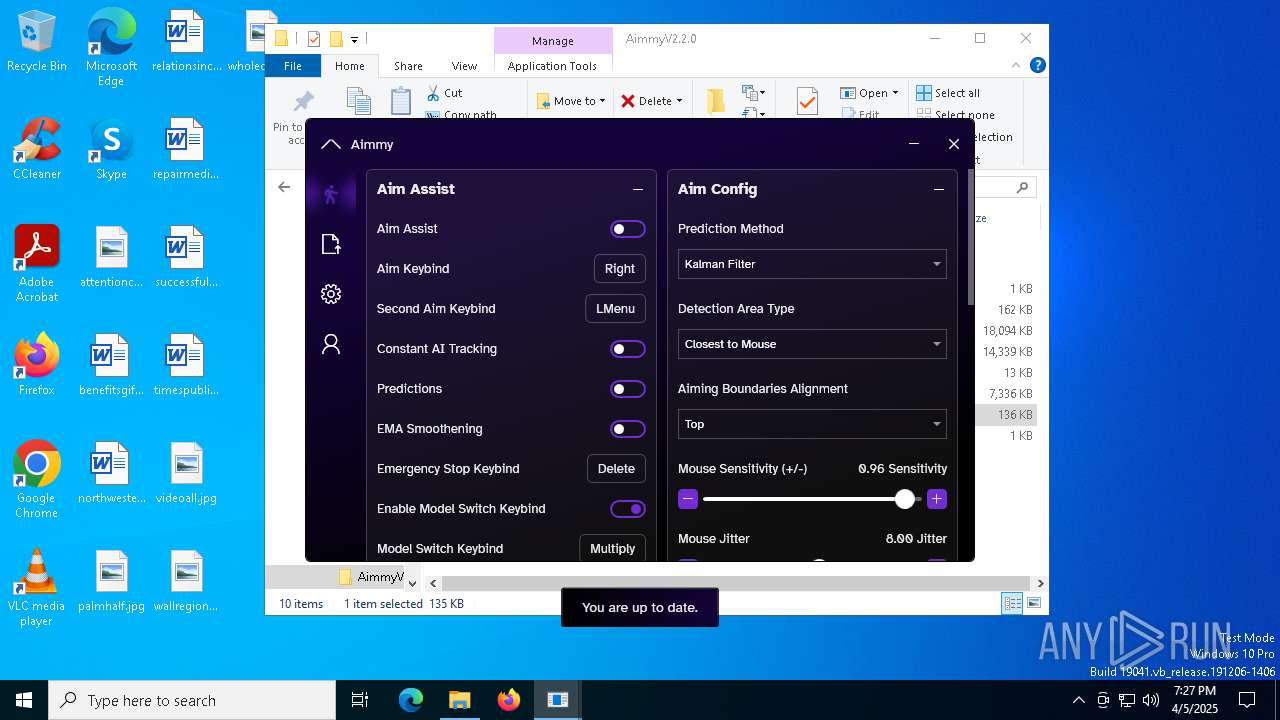Increase Mouse Sensitivity with purple plus button
The height and width of the screenshot is (720, 1280).
[937, 499]
